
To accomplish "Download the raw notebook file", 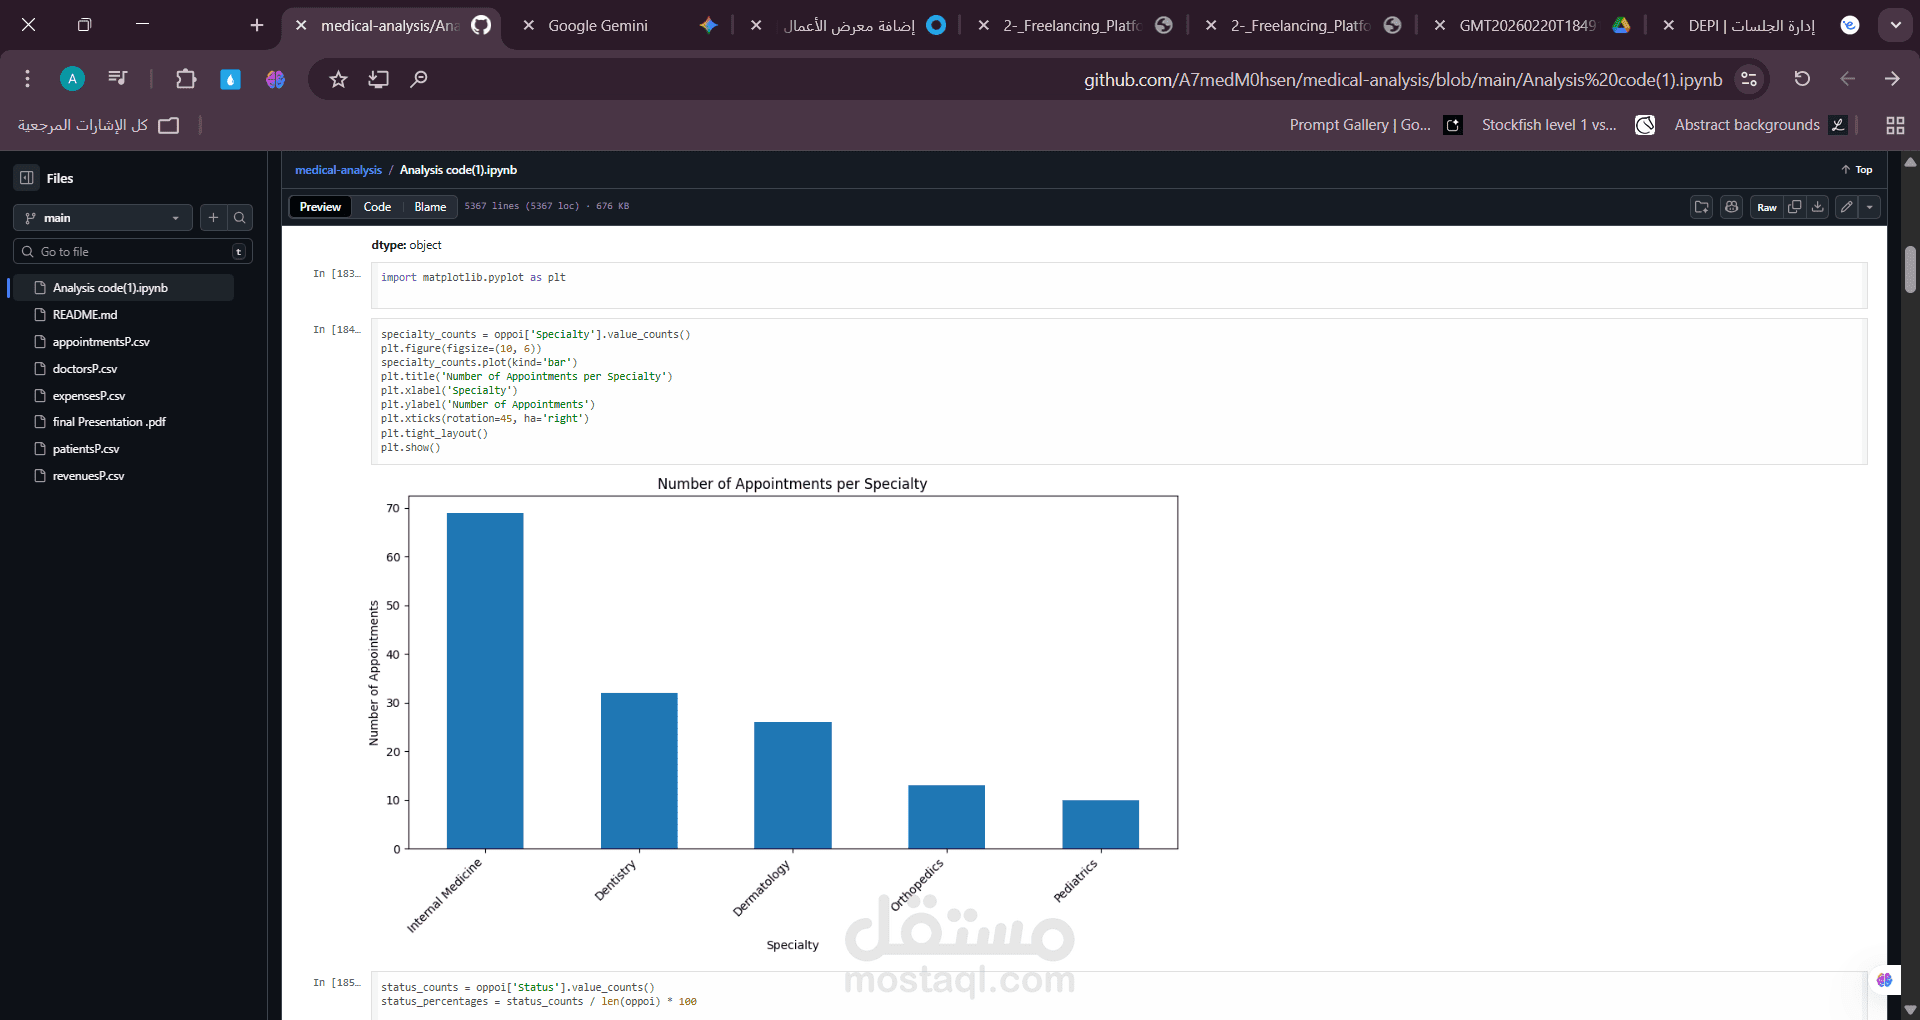I will tap(1818, 207).
